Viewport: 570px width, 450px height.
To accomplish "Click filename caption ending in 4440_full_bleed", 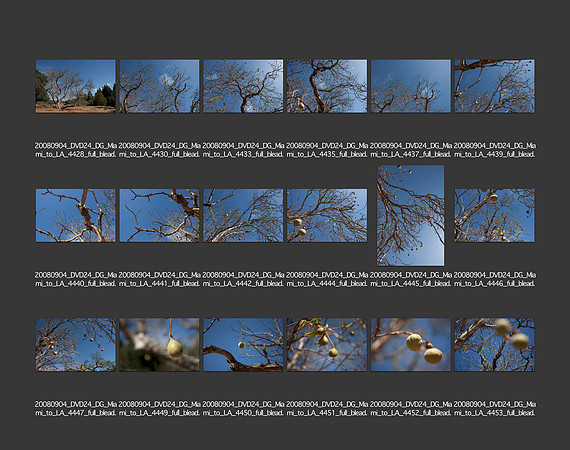I will [x=76, y=279].
